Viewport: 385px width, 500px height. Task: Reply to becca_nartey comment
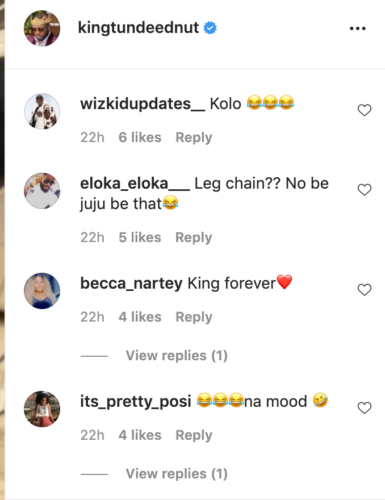click(194, 317)
